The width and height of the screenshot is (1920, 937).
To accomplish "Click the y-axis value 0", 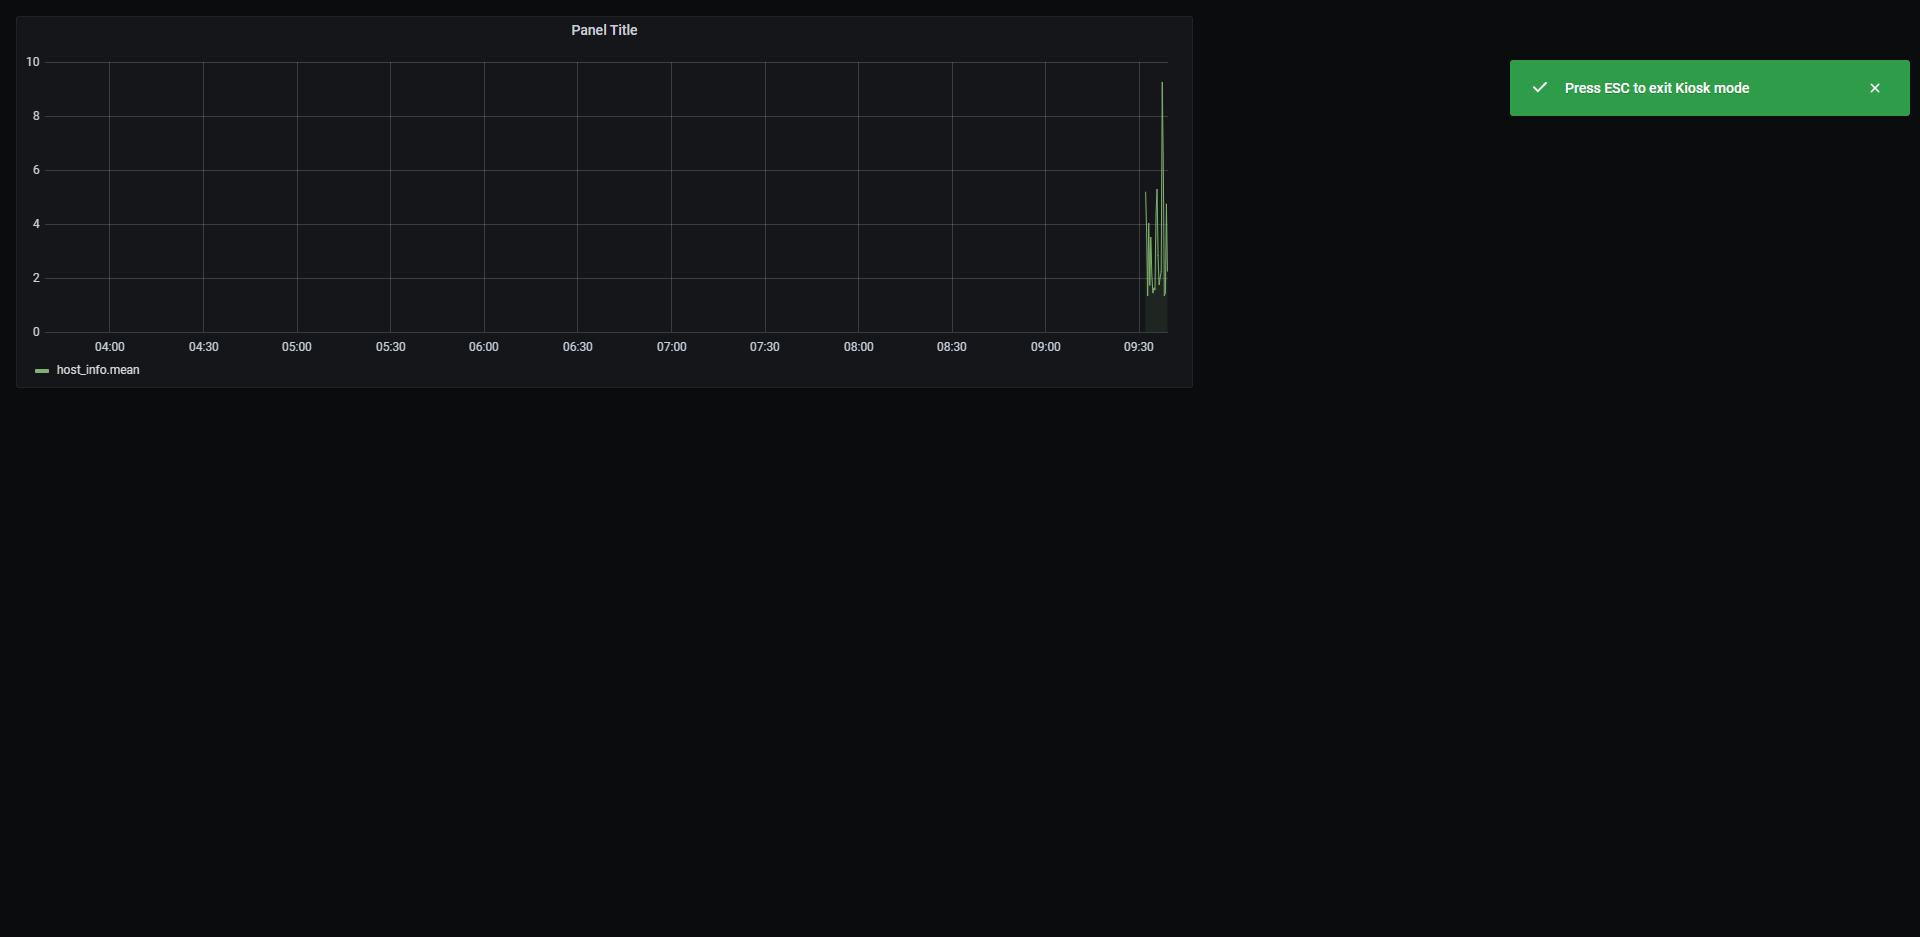I will coord(35,331).
